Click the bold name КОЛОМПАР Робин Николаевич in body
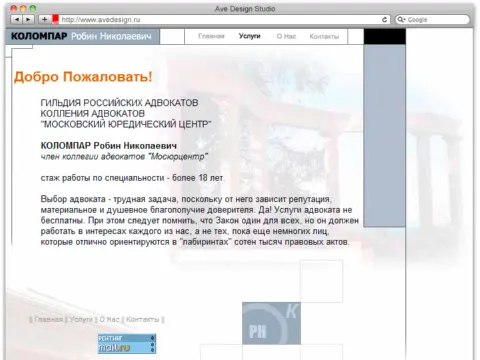This screenshot has height=360, width=480. [x=109, y=146]
